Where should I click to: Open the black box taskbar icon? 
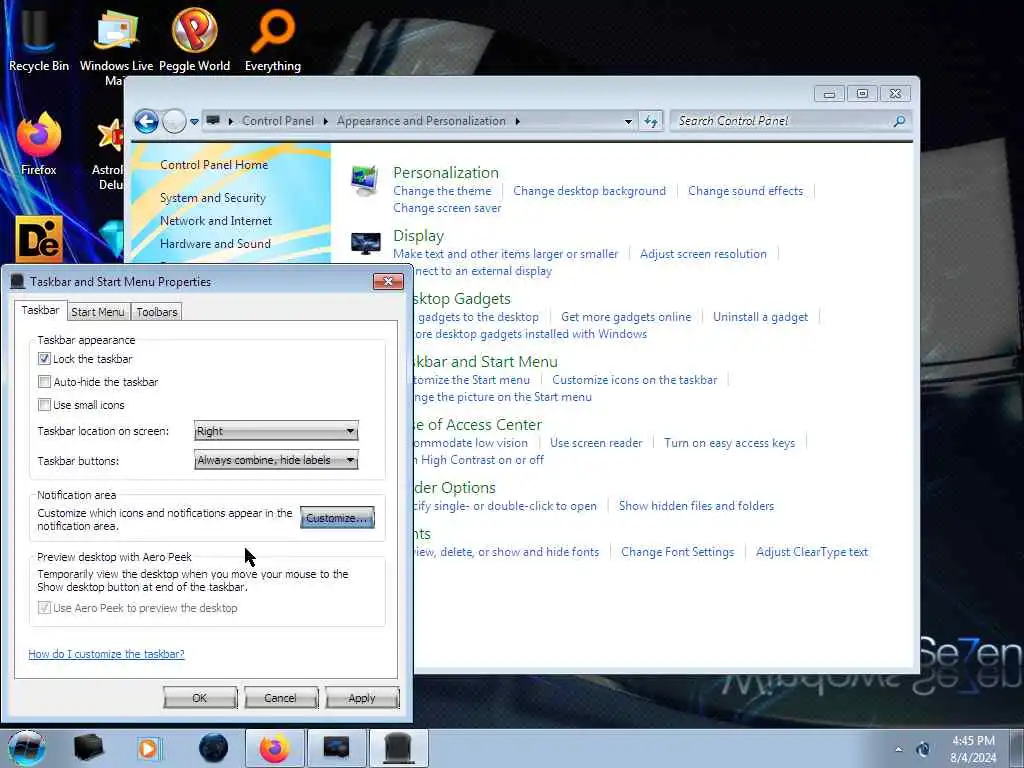[88, 748]
